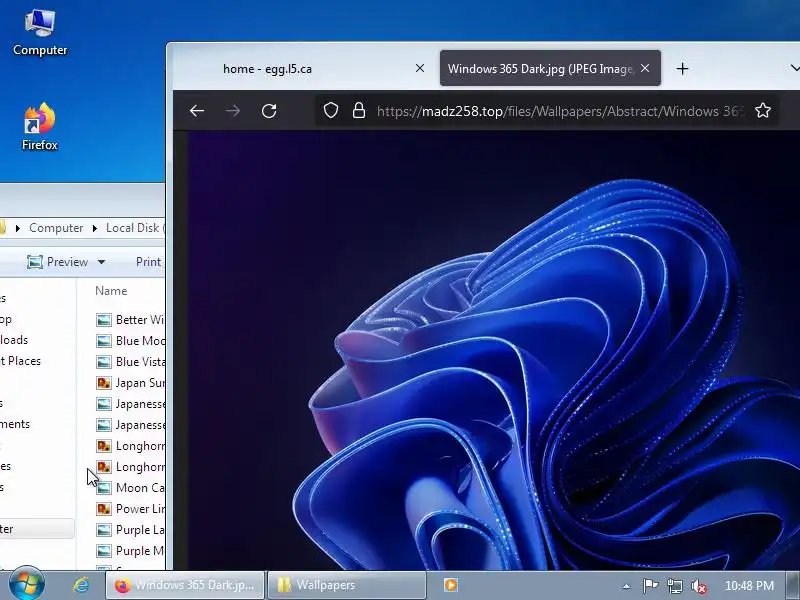
Task: Click the Windows 365 Dark wallpaper image
Action: (x=493, y=350)
